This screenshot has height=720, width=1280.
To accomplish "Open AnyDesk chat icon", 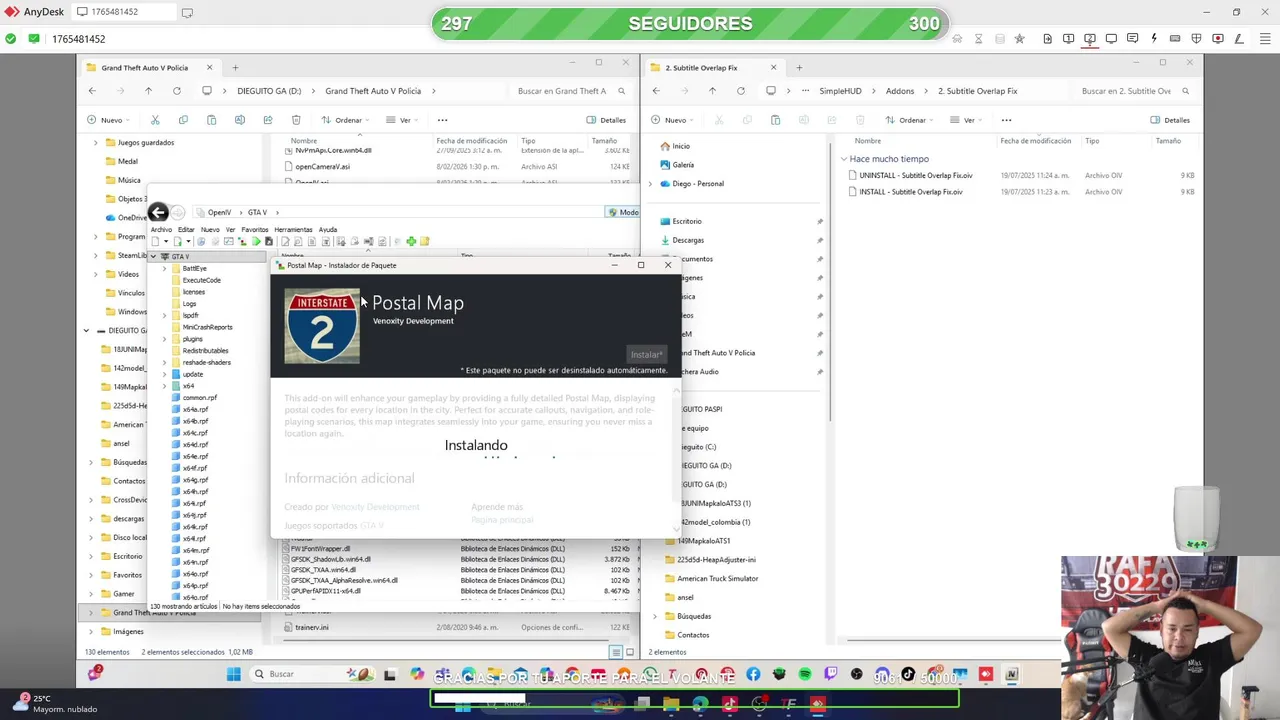I will [x=1132, y=39].
